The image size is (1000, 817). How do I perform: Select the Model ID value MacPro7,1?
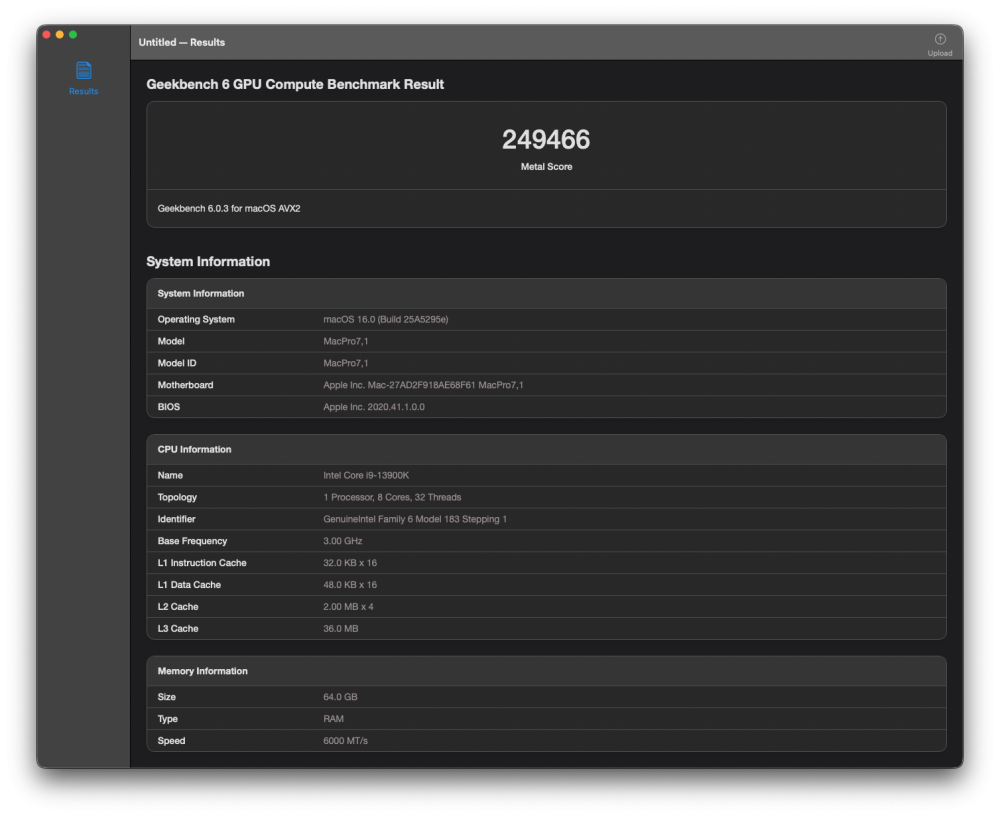click(x=346, y=363)
